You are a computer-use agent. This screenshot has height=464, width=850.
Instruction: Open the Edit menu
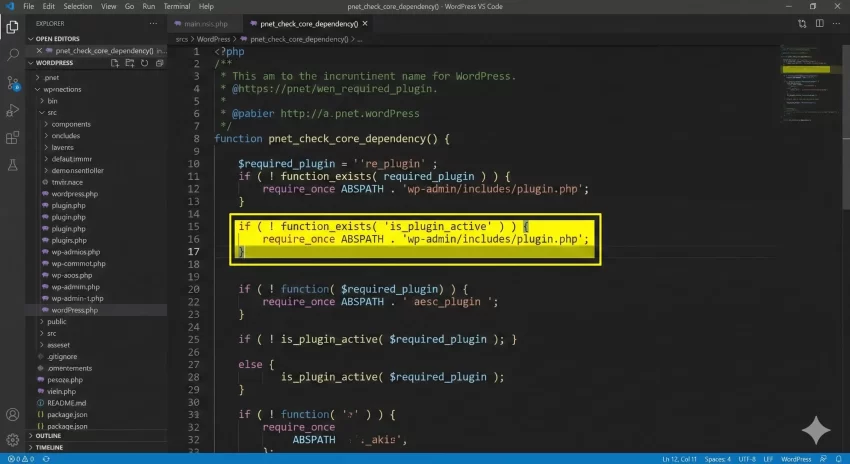(x=49, y=7)
